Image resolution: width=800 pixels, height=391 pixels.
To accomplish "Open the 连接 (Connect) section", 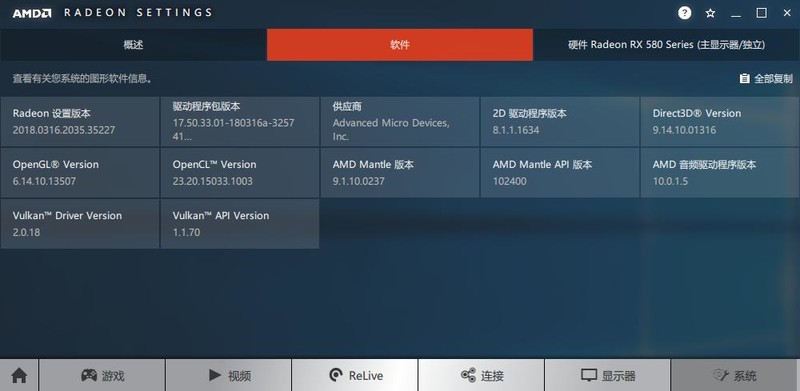I will (482, 376).
